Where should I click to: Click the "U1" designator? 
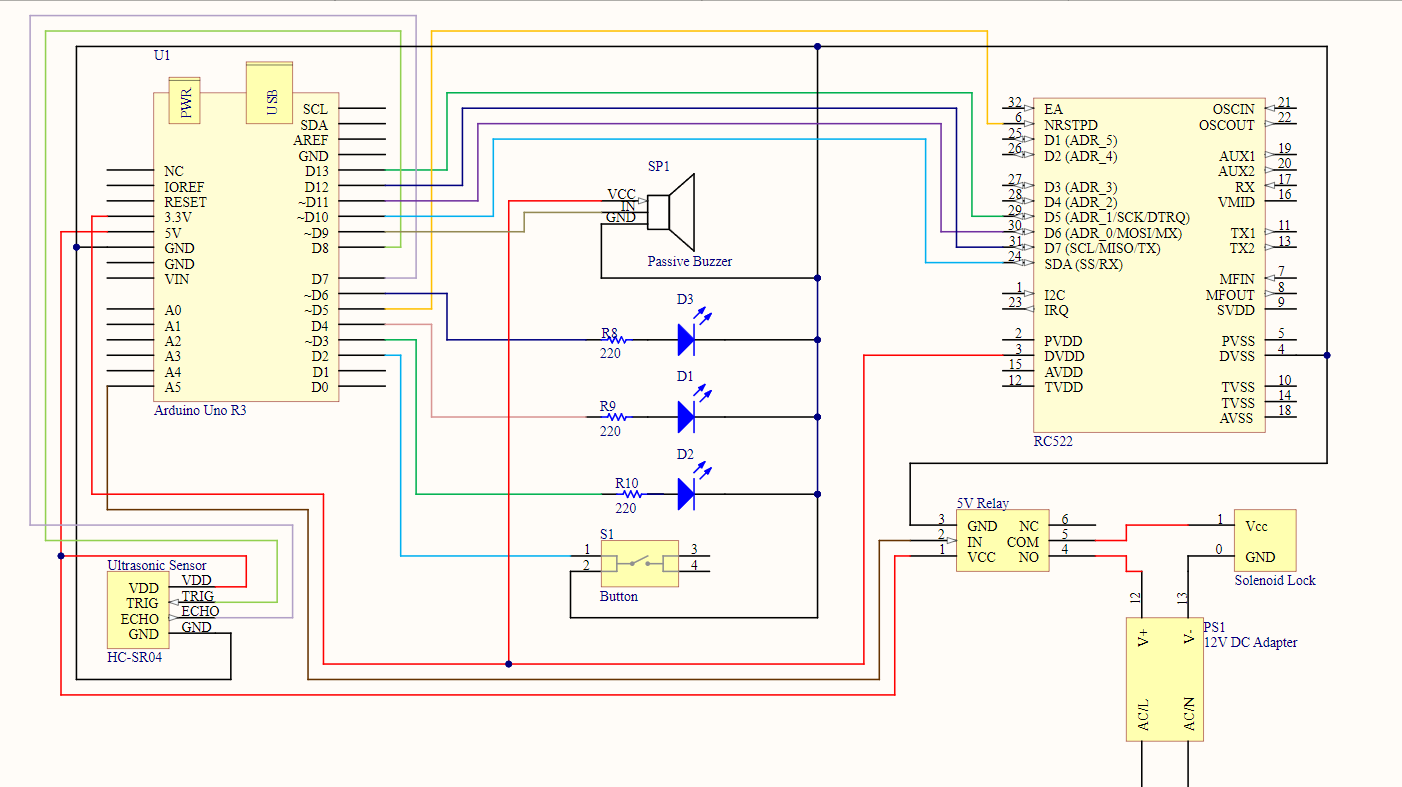162,56
